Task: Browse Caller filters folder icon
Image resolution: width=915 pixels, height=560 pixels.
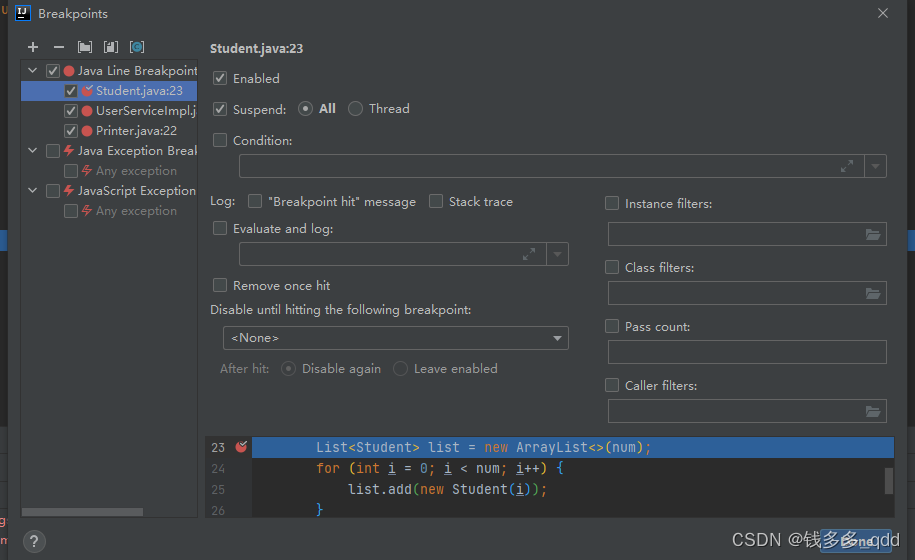Action: [x=873, y=412]
